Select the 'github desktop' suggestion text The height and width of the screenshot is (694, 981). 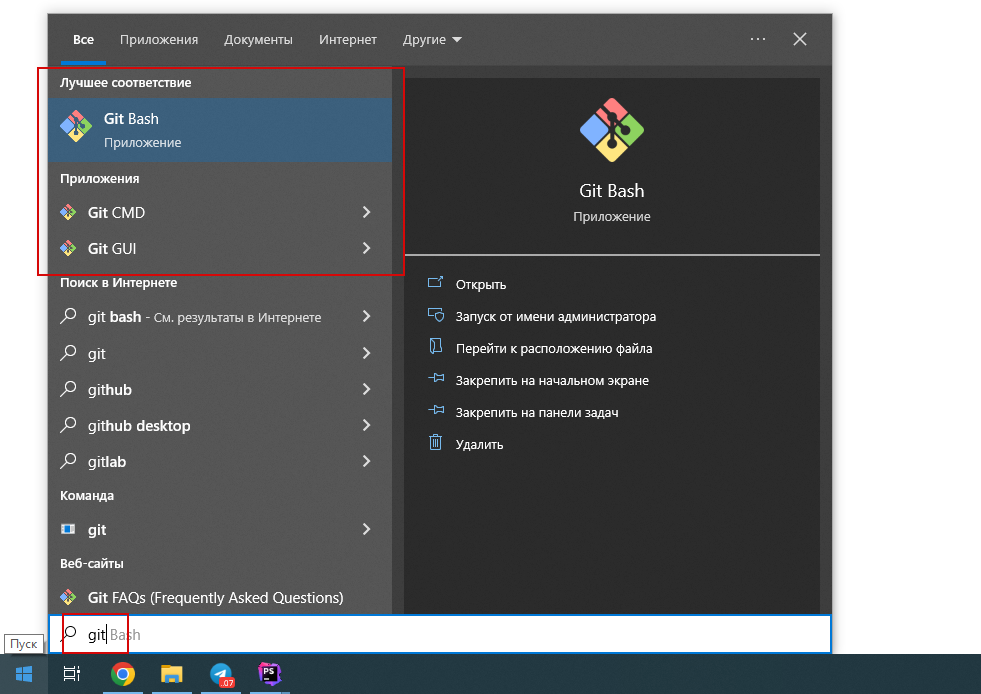click(139, 426)
